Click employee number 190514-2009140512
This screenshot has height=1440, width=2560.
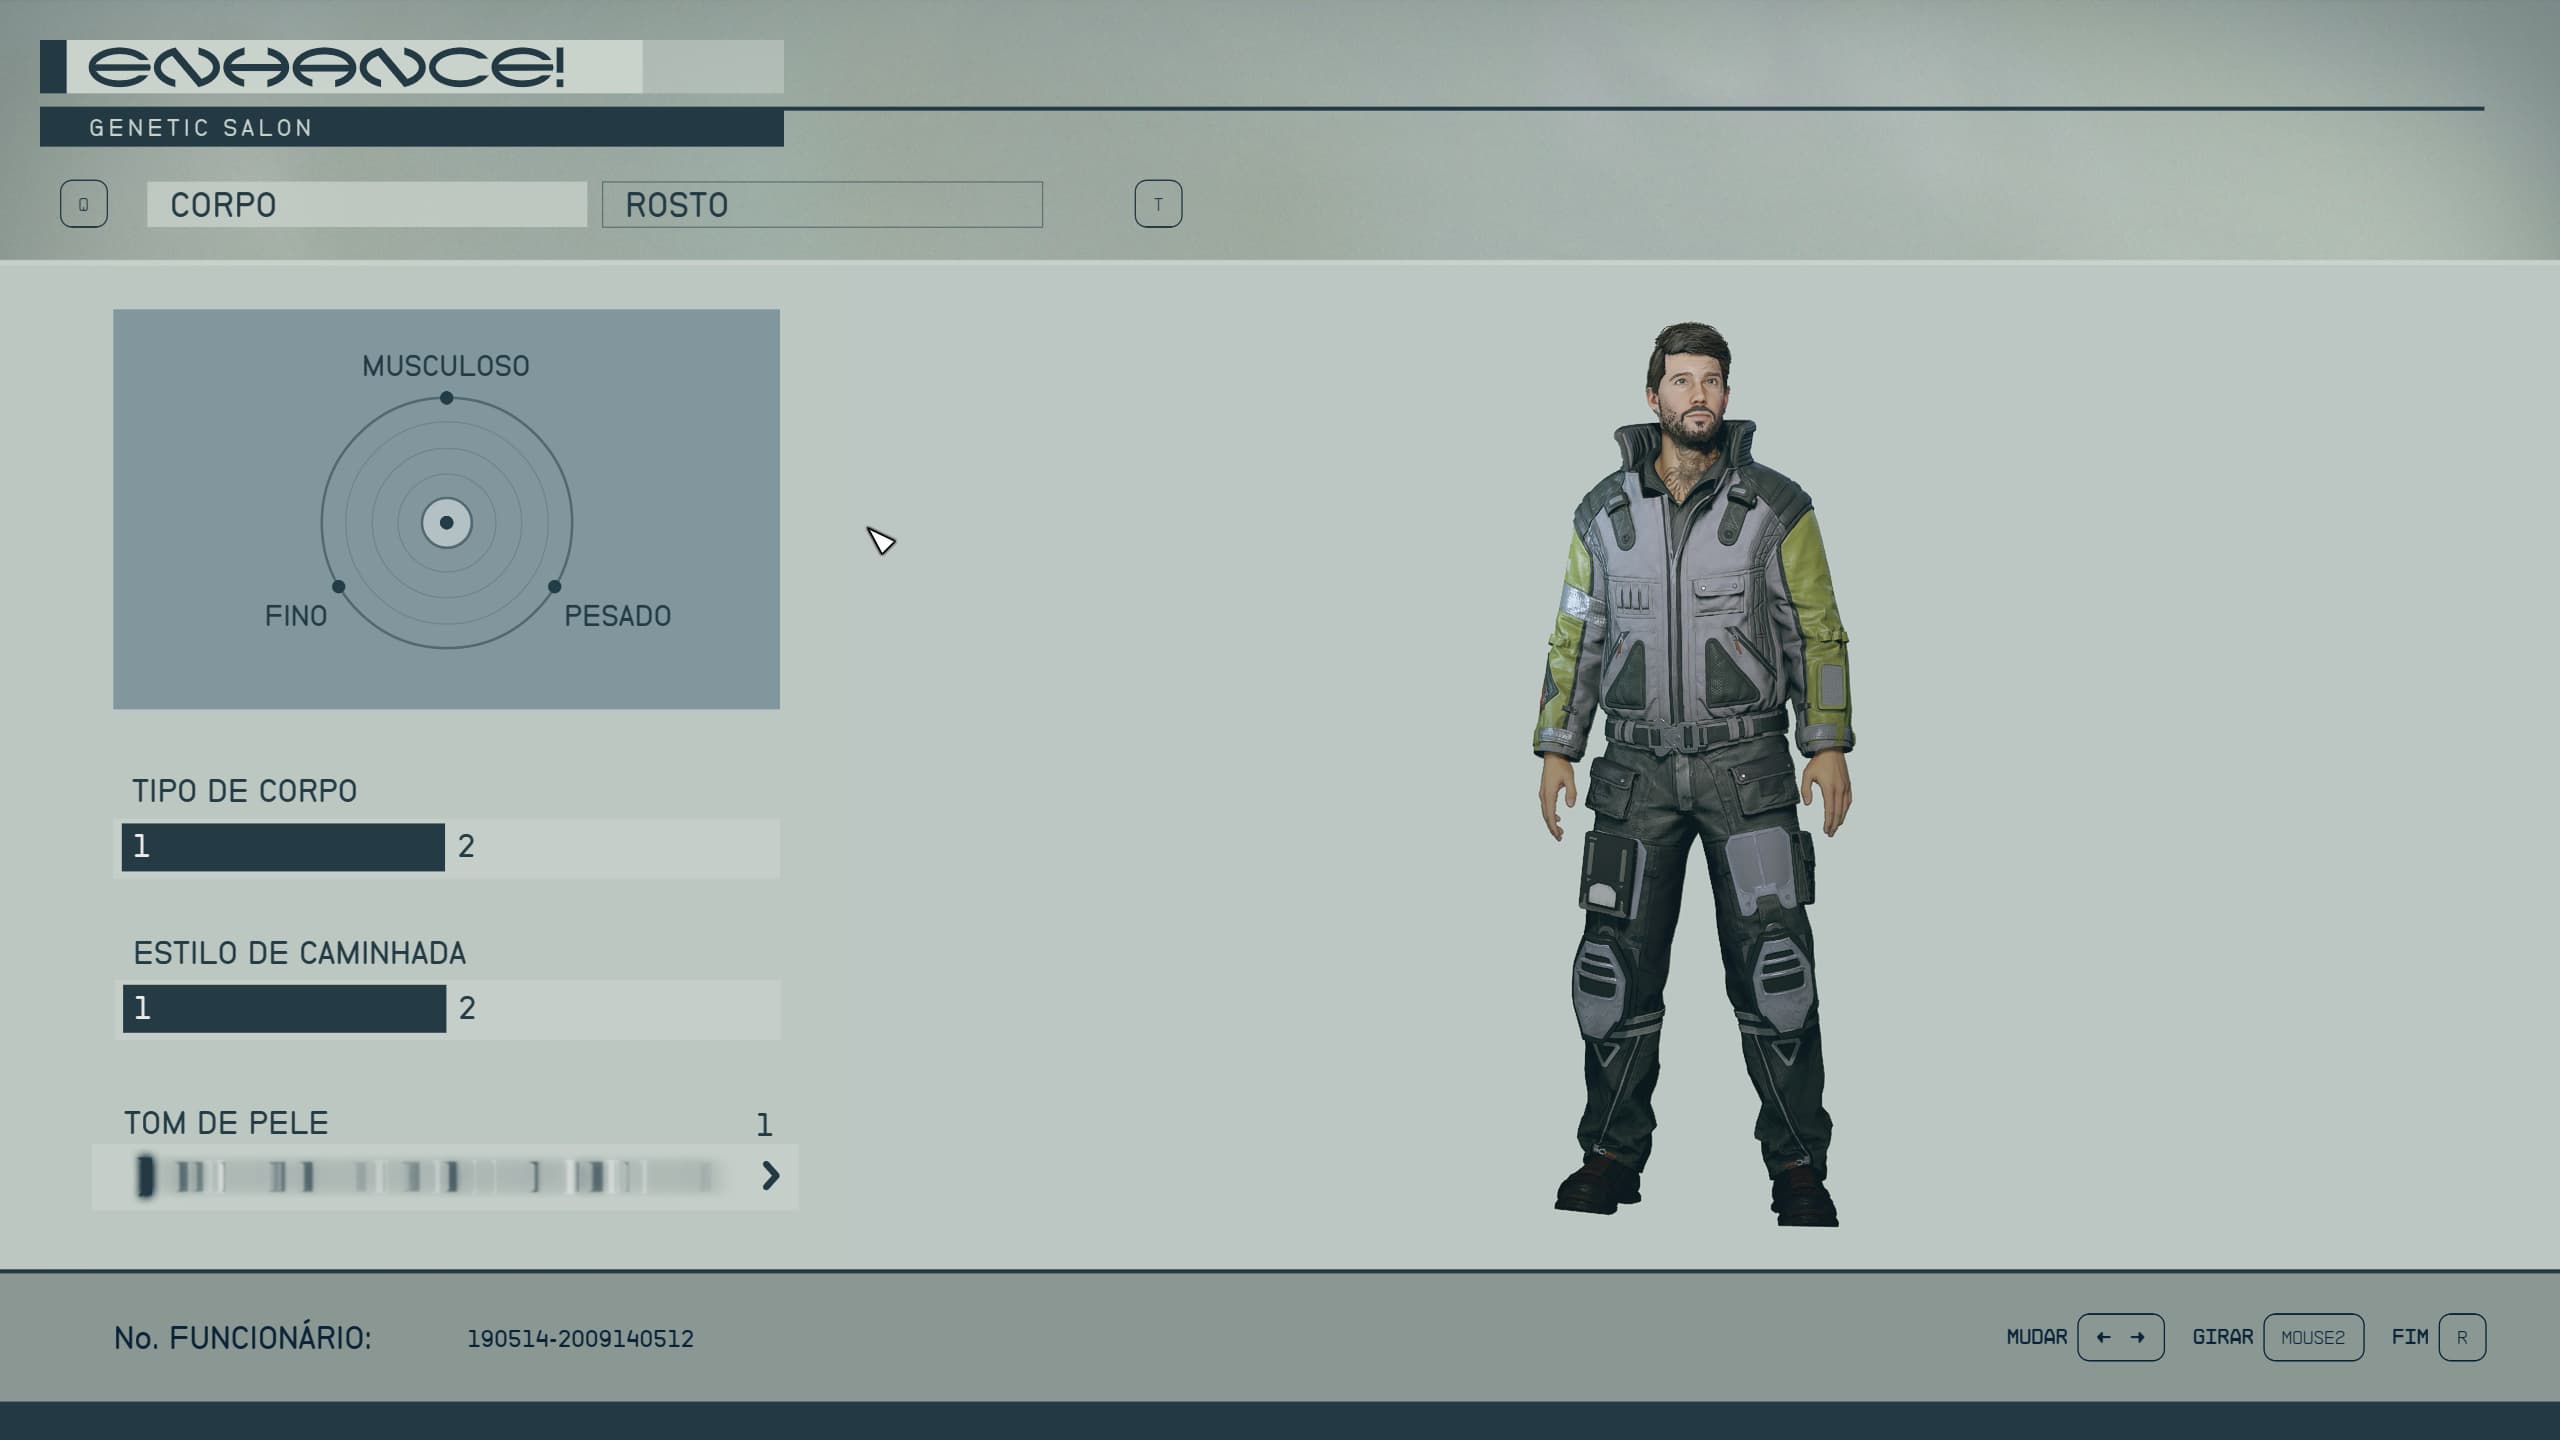(580, 1338)
